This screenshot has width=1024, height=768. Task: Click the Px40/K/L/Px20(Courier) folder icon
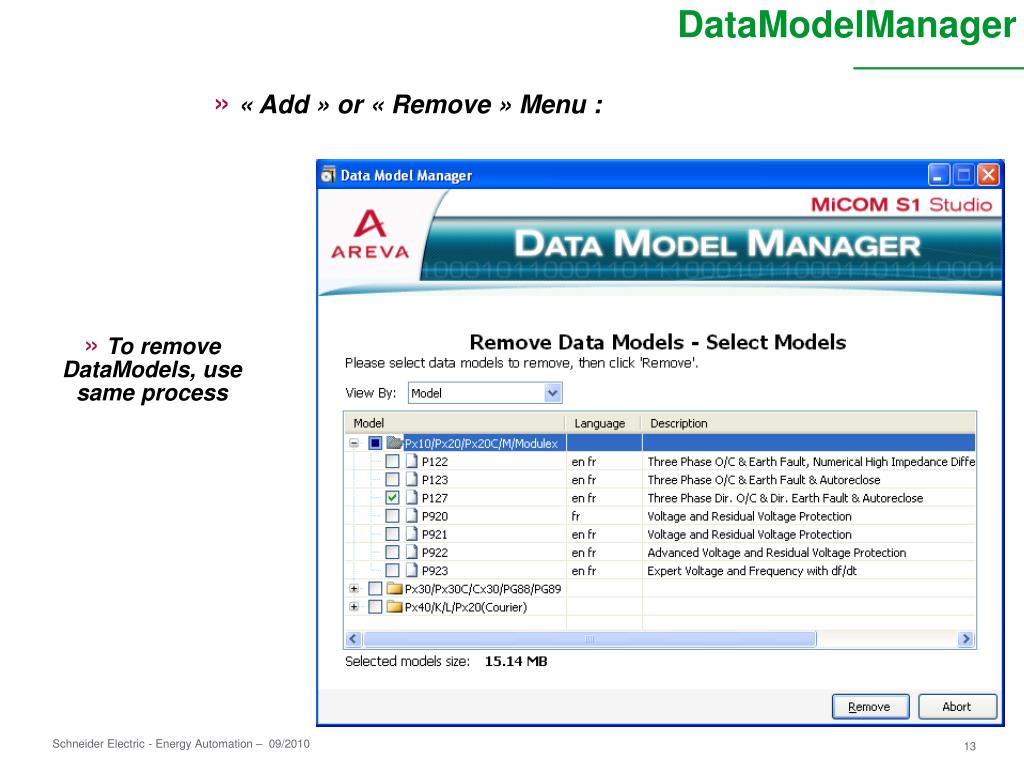[x=394, y=607]
